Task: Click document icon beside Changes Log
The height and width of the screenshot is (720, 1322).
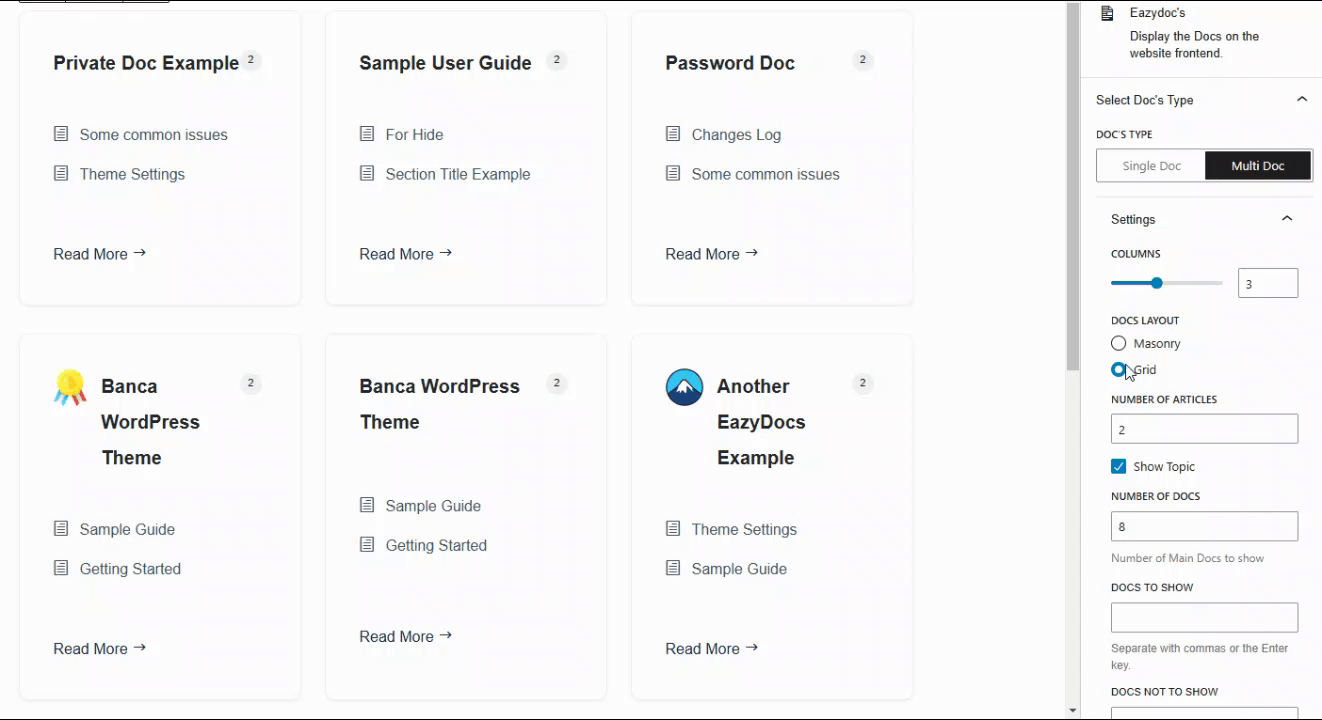Action: 673,134
